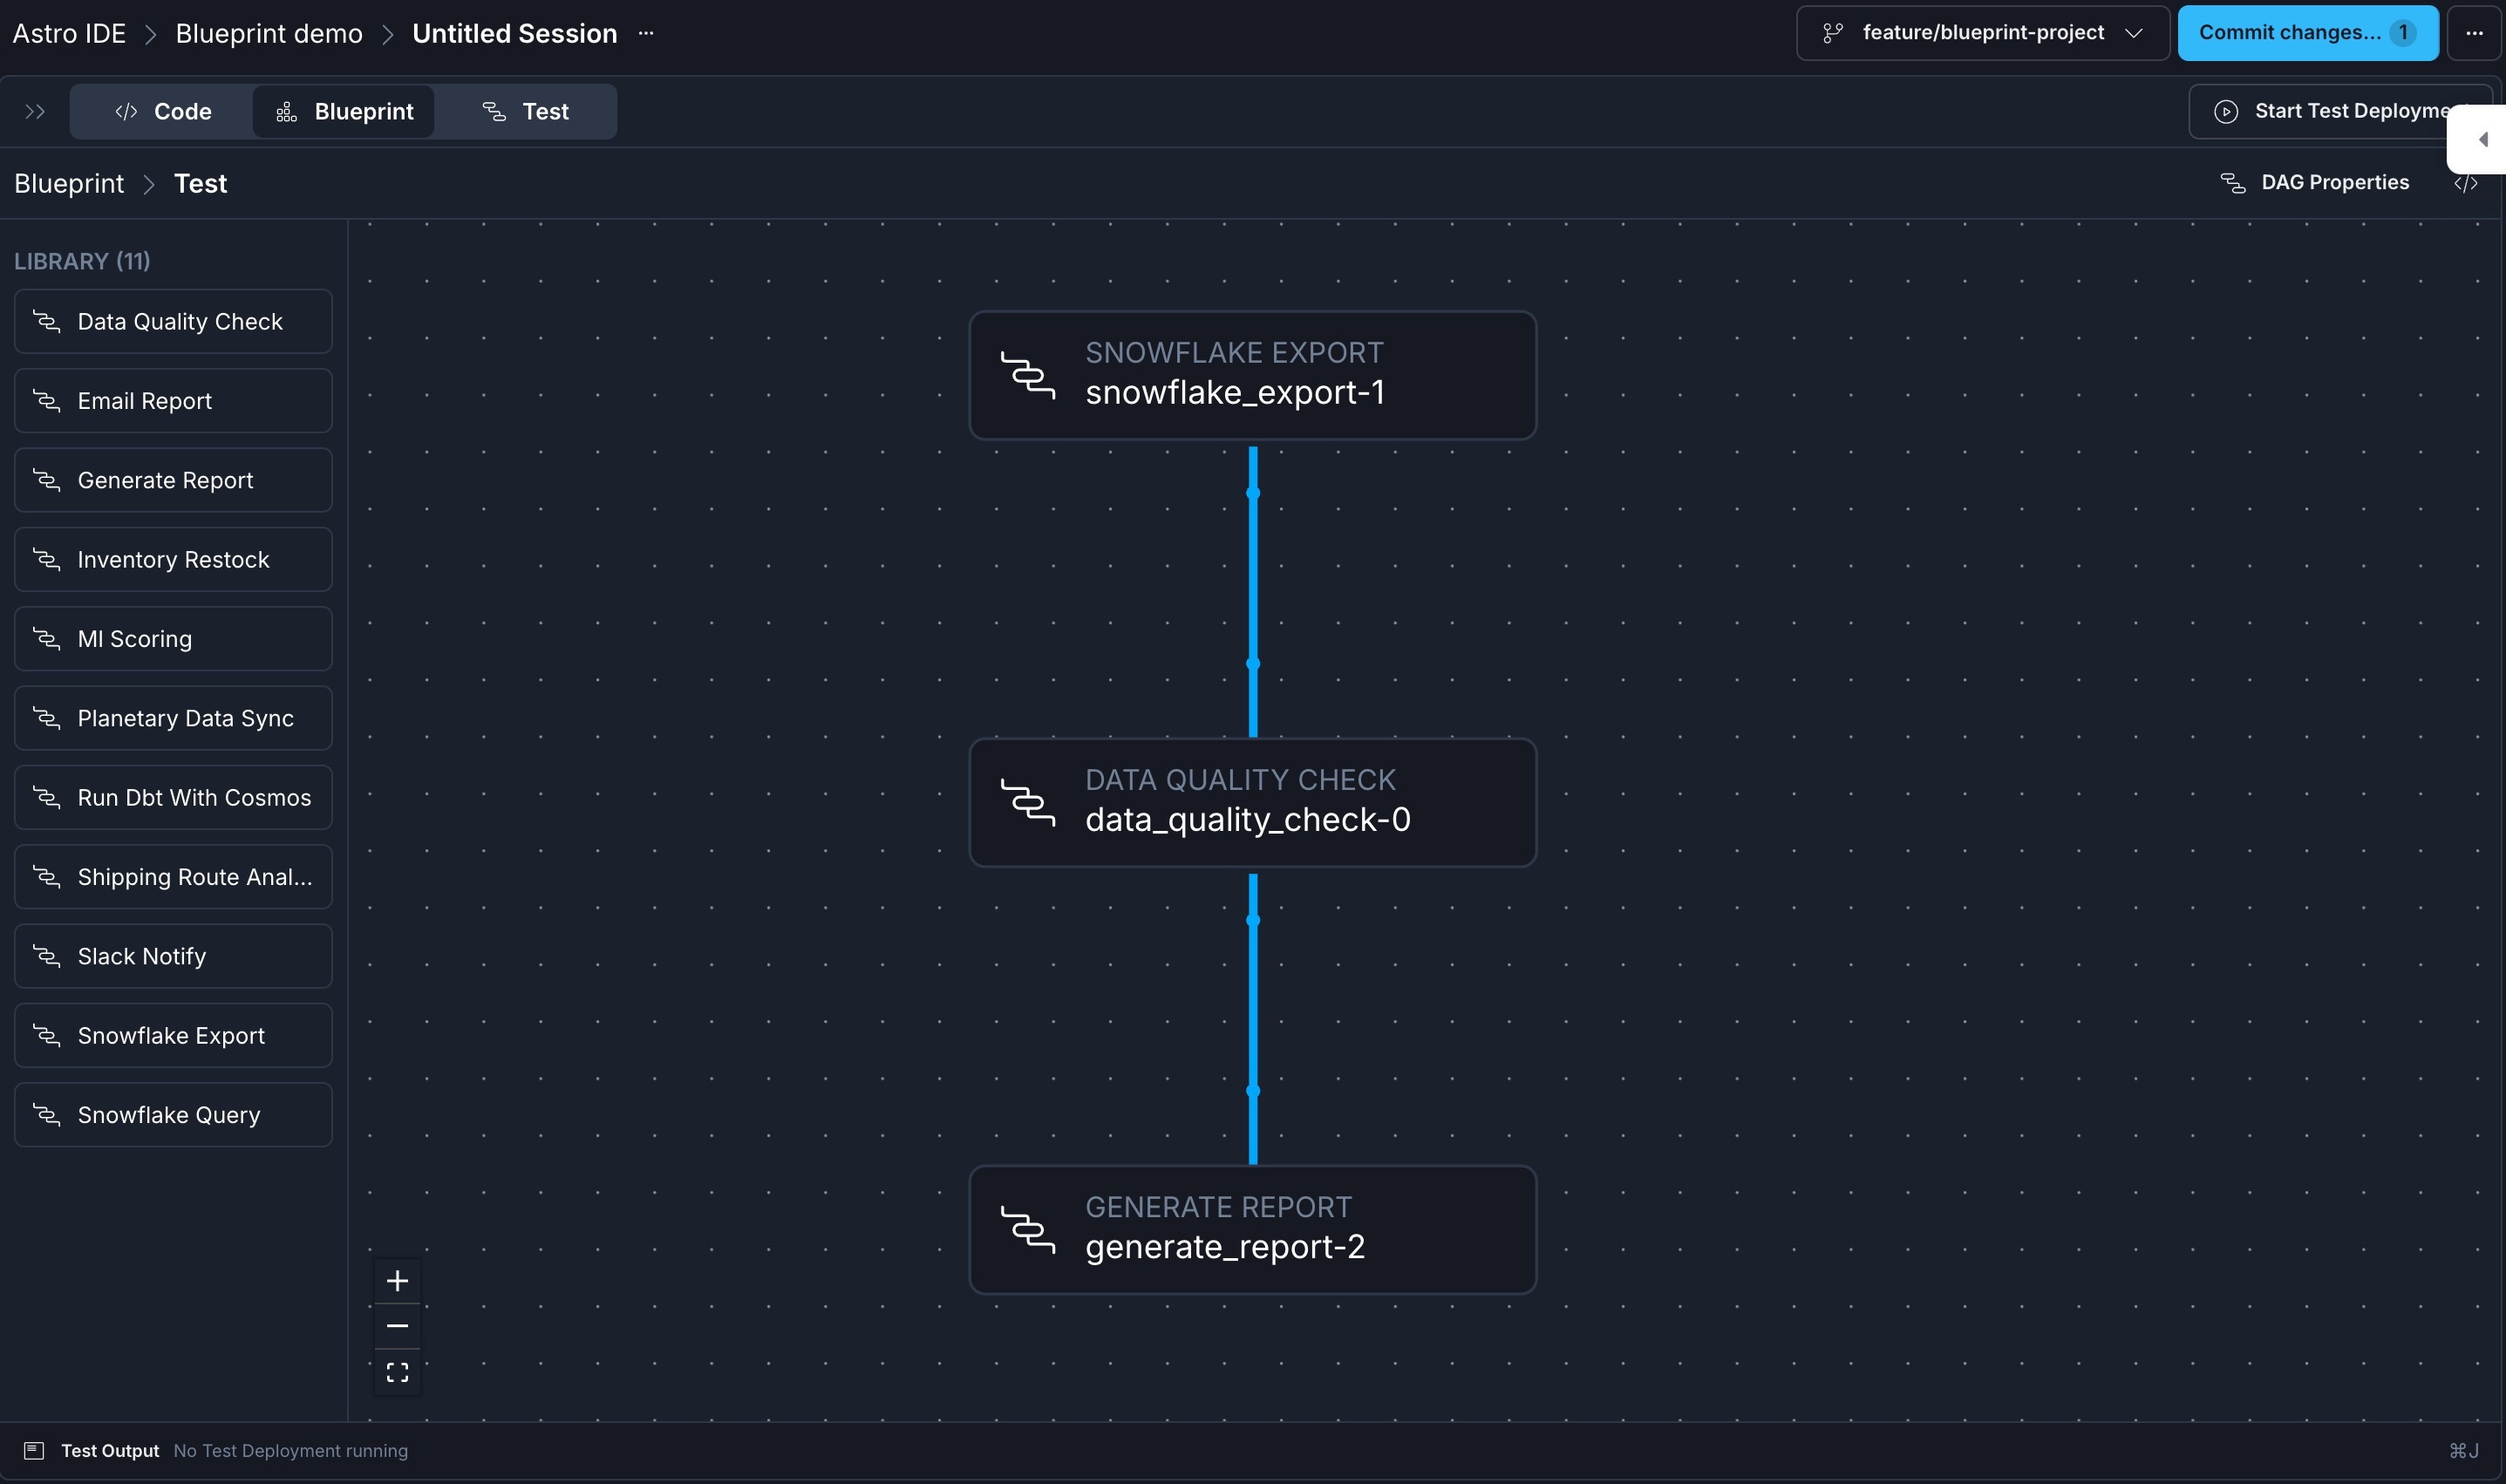Image resolution: width=2506 pixels, height=1484 pixels.
Task: Open the feature/blueprint-project branch dropdown
Action: point(1982,33)
